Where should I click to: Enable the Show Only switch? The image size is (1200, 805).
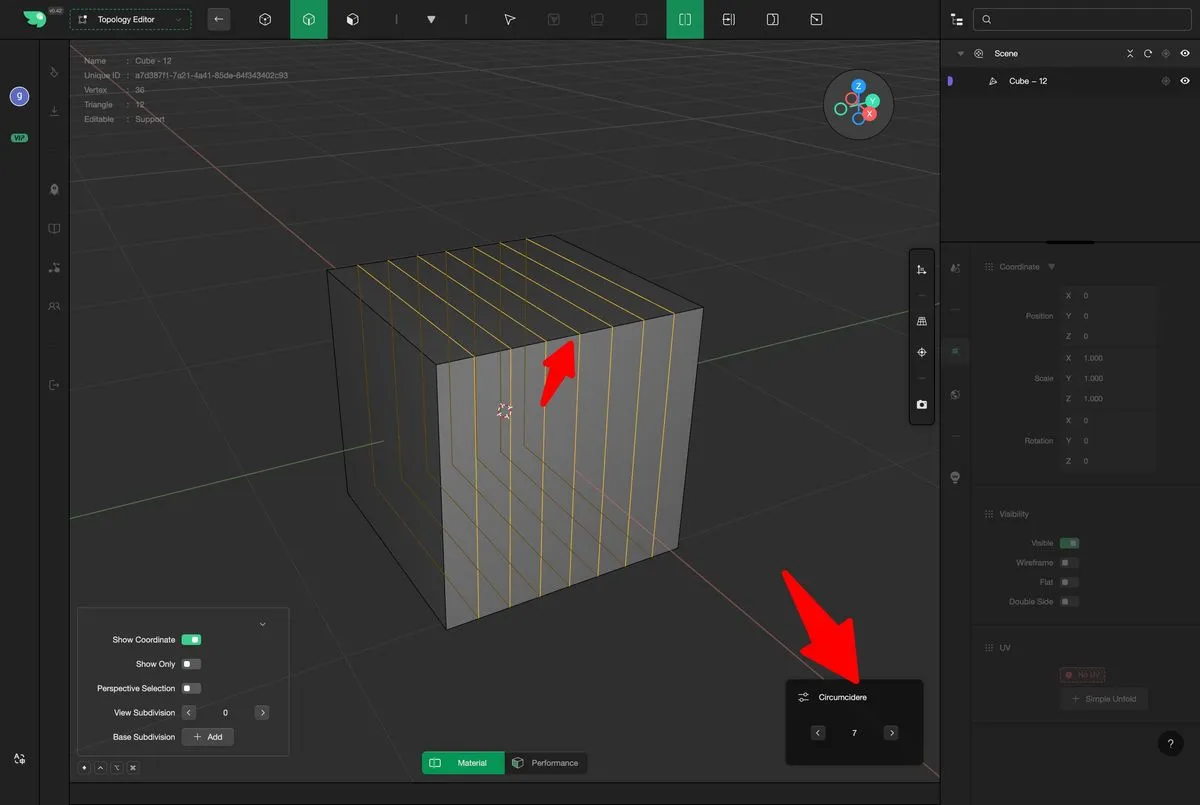click(191, 664)
